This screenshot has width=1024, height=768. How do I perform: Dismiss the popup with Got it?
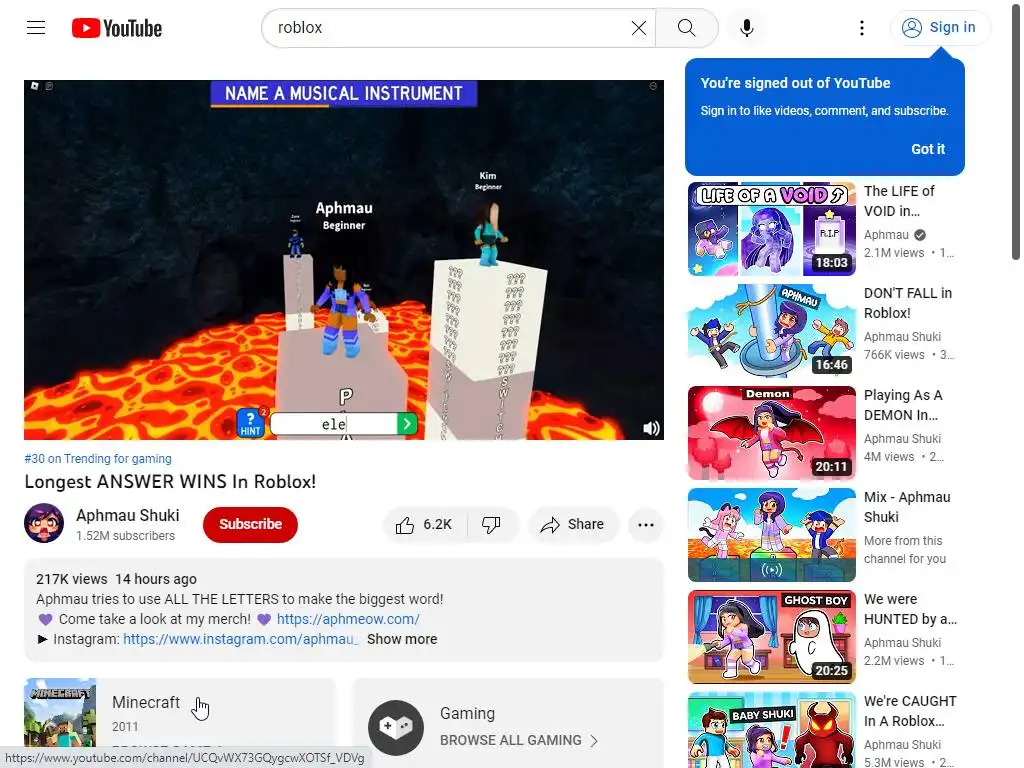(928, 149)
